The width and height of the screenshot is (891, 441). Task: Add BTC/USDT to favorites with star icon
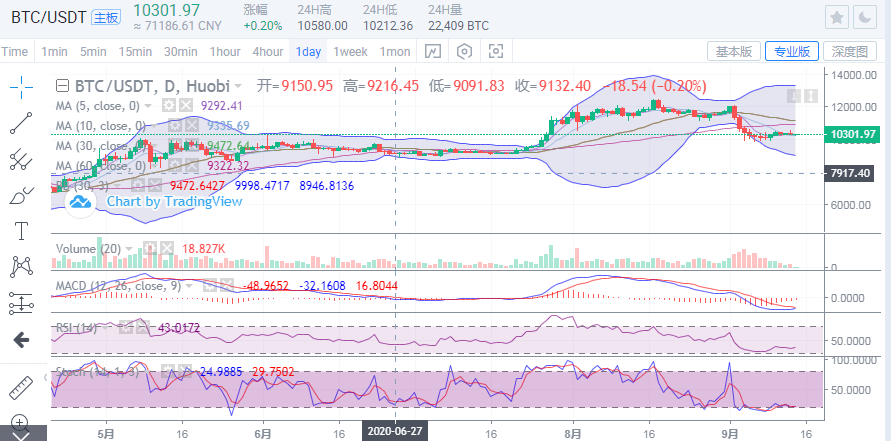pos(836,18)
